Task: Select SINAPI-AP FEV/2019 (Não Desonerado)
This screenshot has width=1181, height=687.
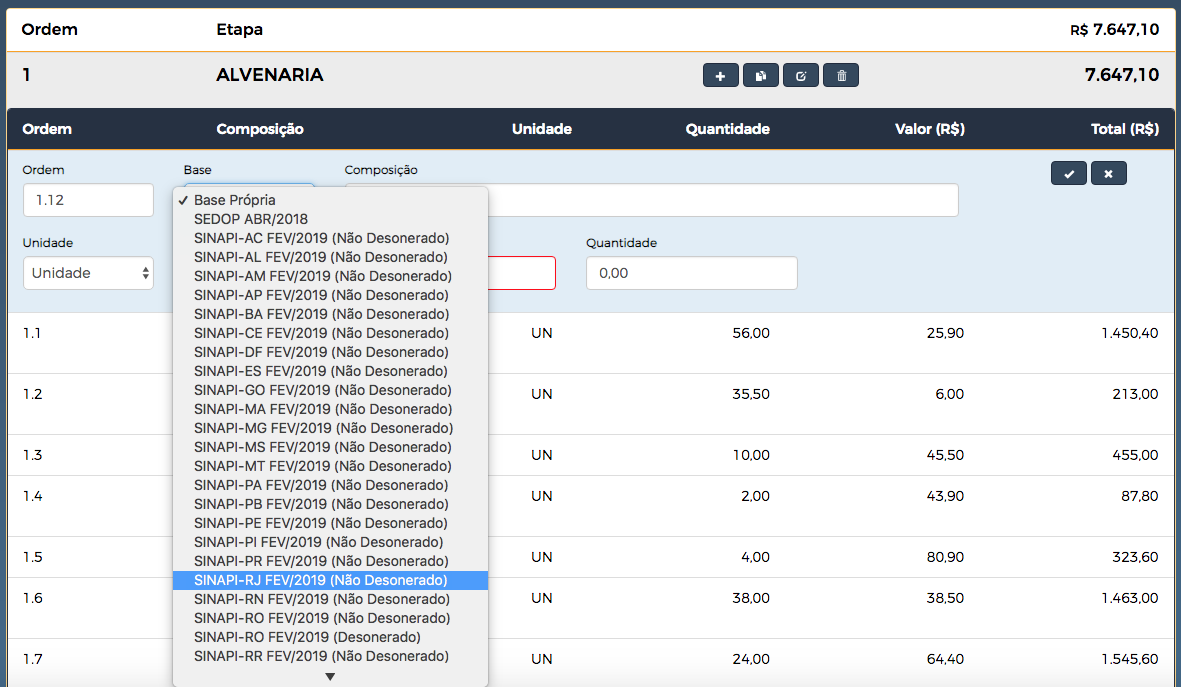Action: click(331, 295)
